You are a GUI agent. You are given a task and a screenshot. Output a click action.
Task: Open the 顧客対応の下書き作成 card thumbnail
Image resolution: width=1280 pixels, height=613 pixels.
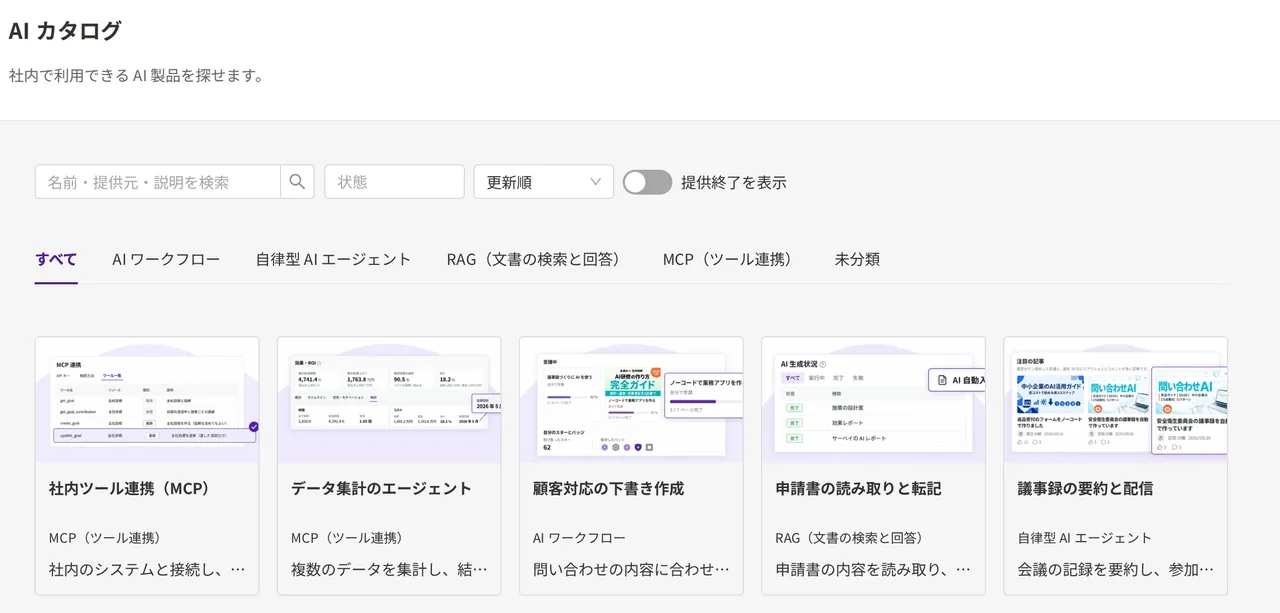tap(631, 400)
